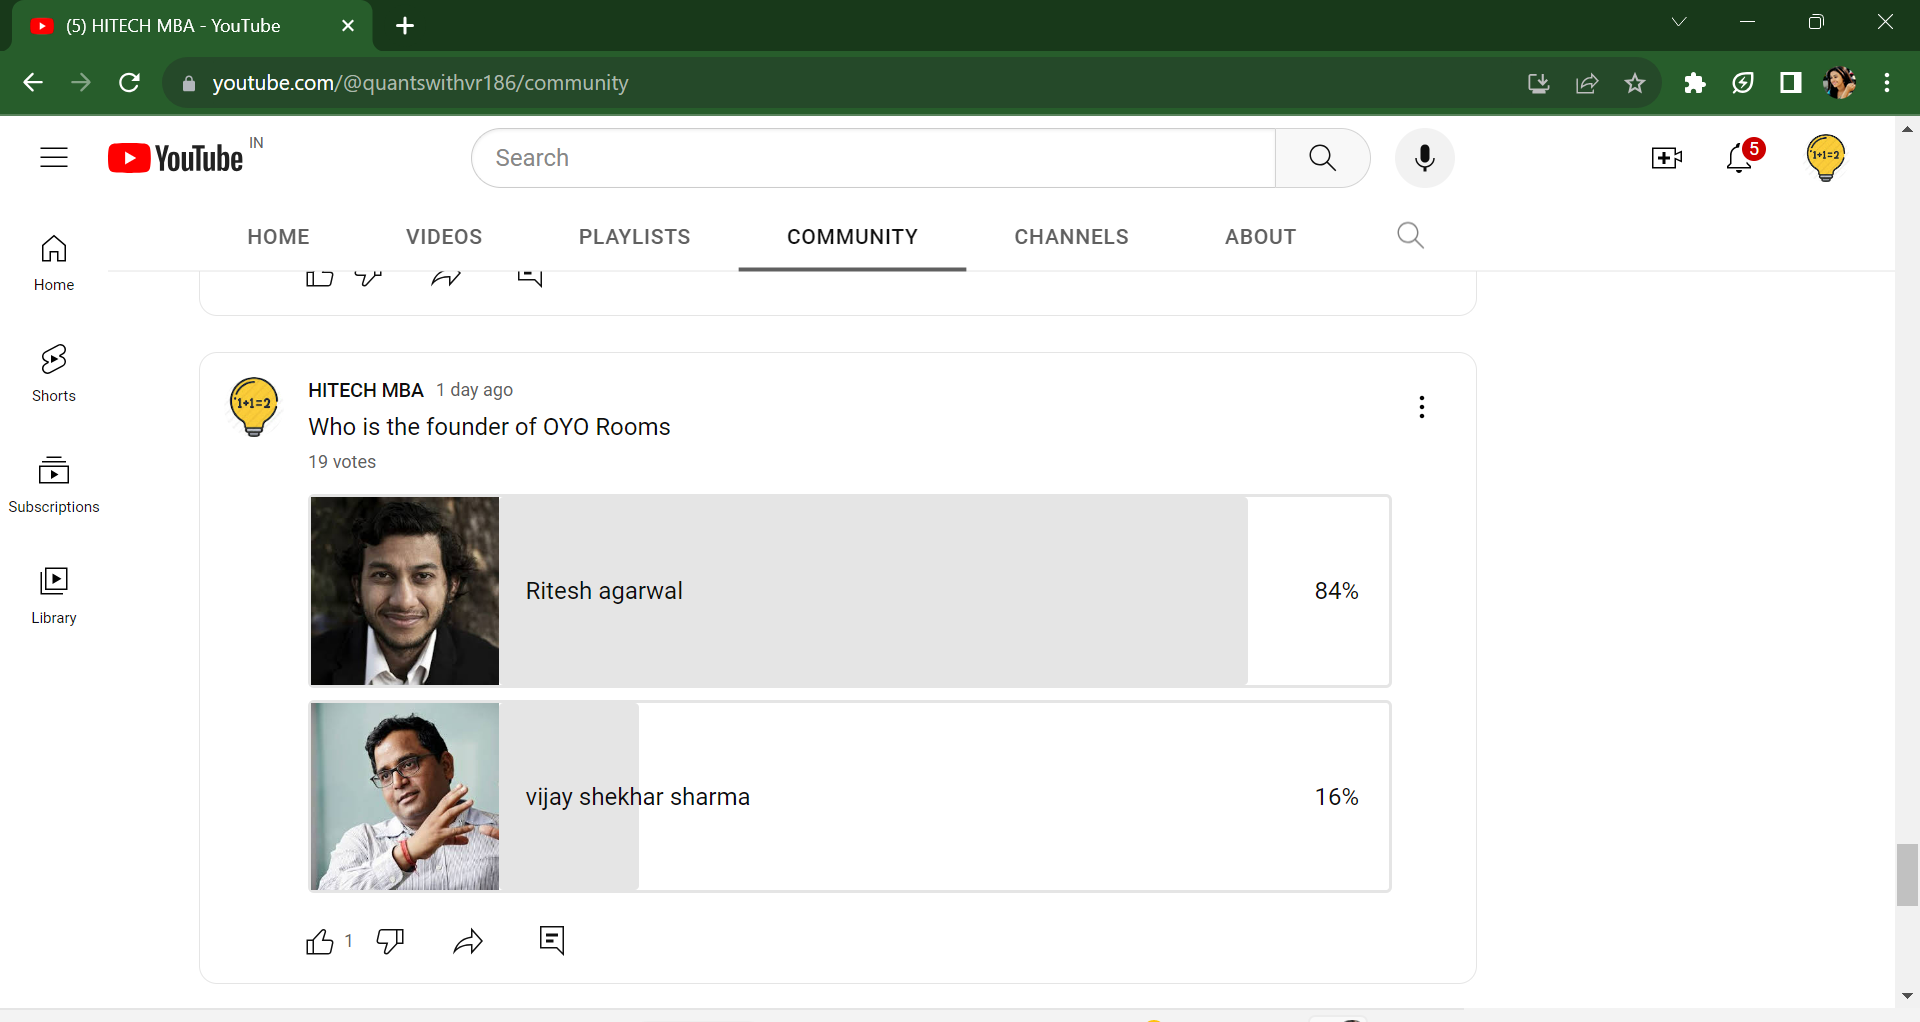Screen dimensions: 1920x1022
Task: Select the COMMUNITY channel tab
Action: 852,237
